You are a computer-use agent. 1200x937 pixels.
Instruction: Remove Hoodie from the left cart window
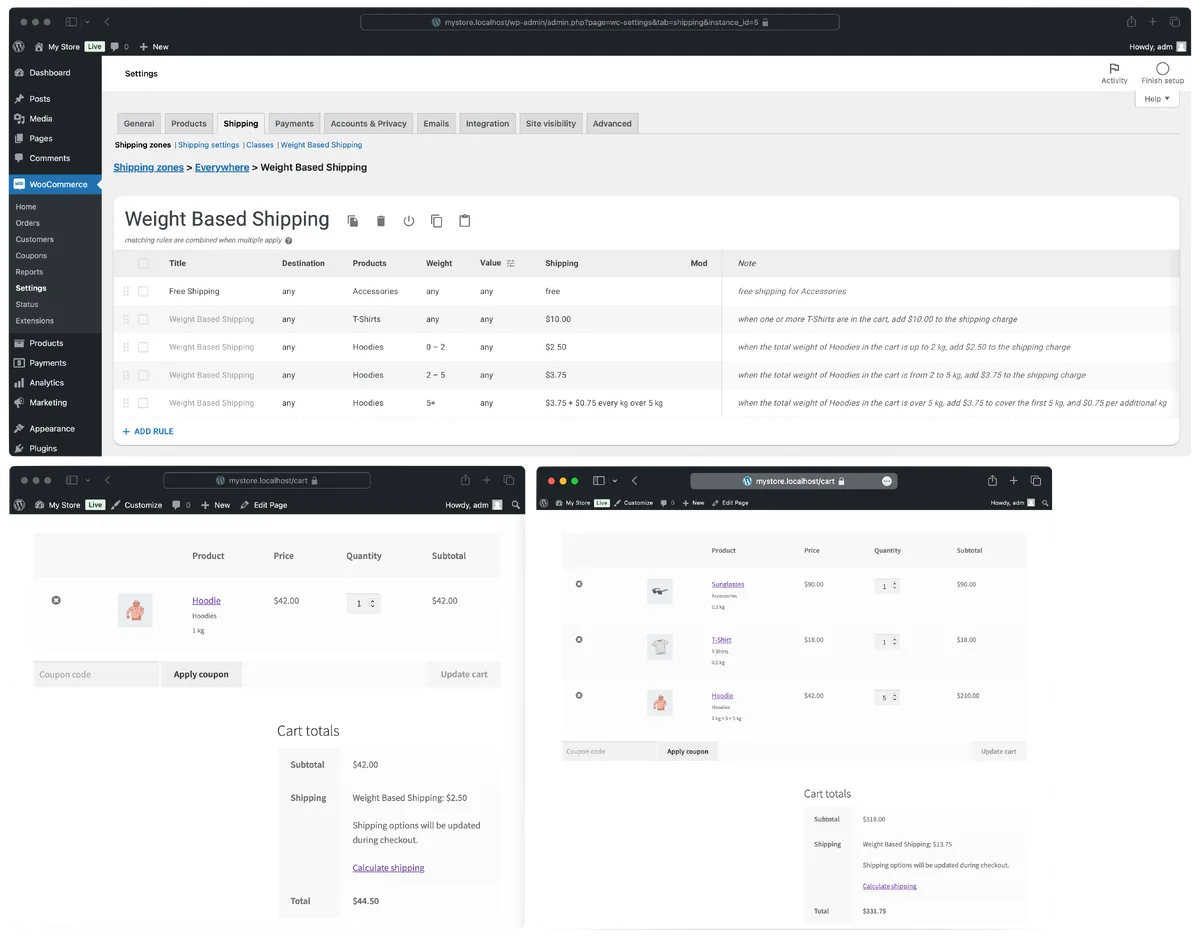click(56, 600)
